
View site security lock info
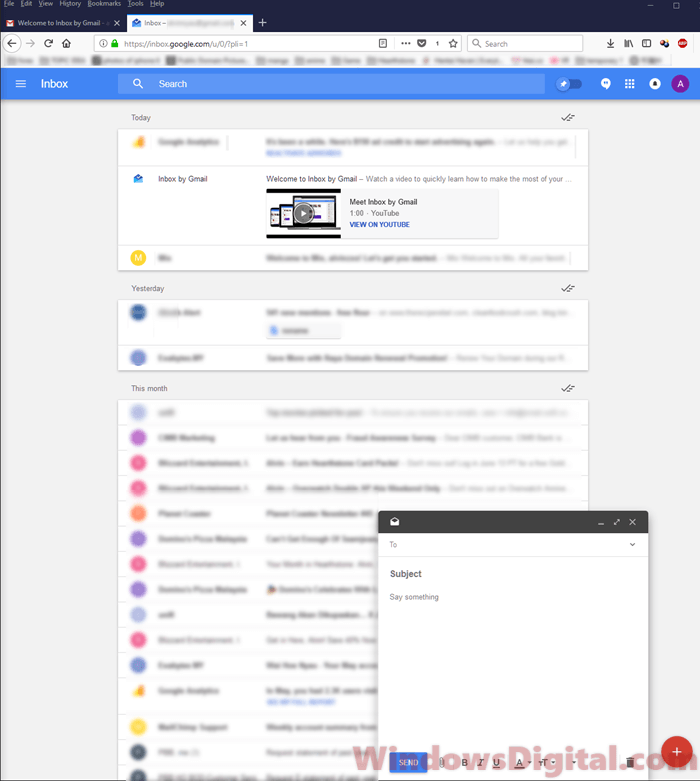click(x=115, y=43)
